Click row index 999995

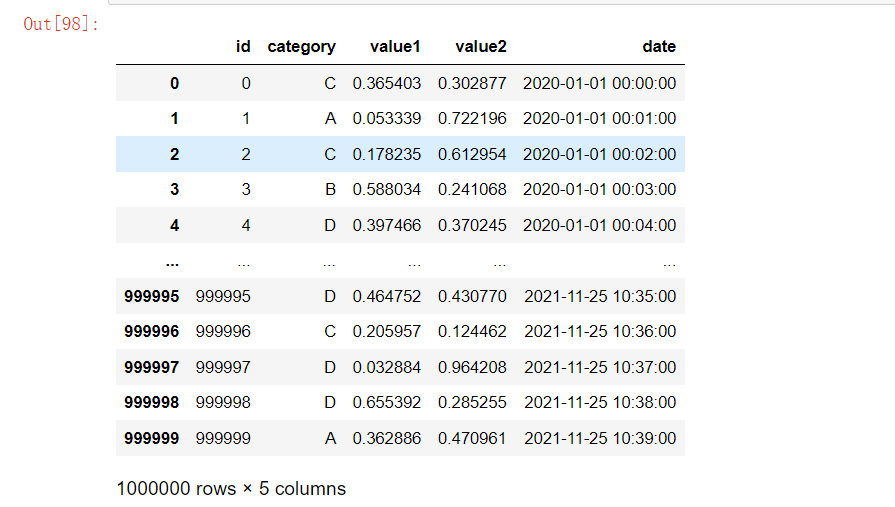click(151, 296)
